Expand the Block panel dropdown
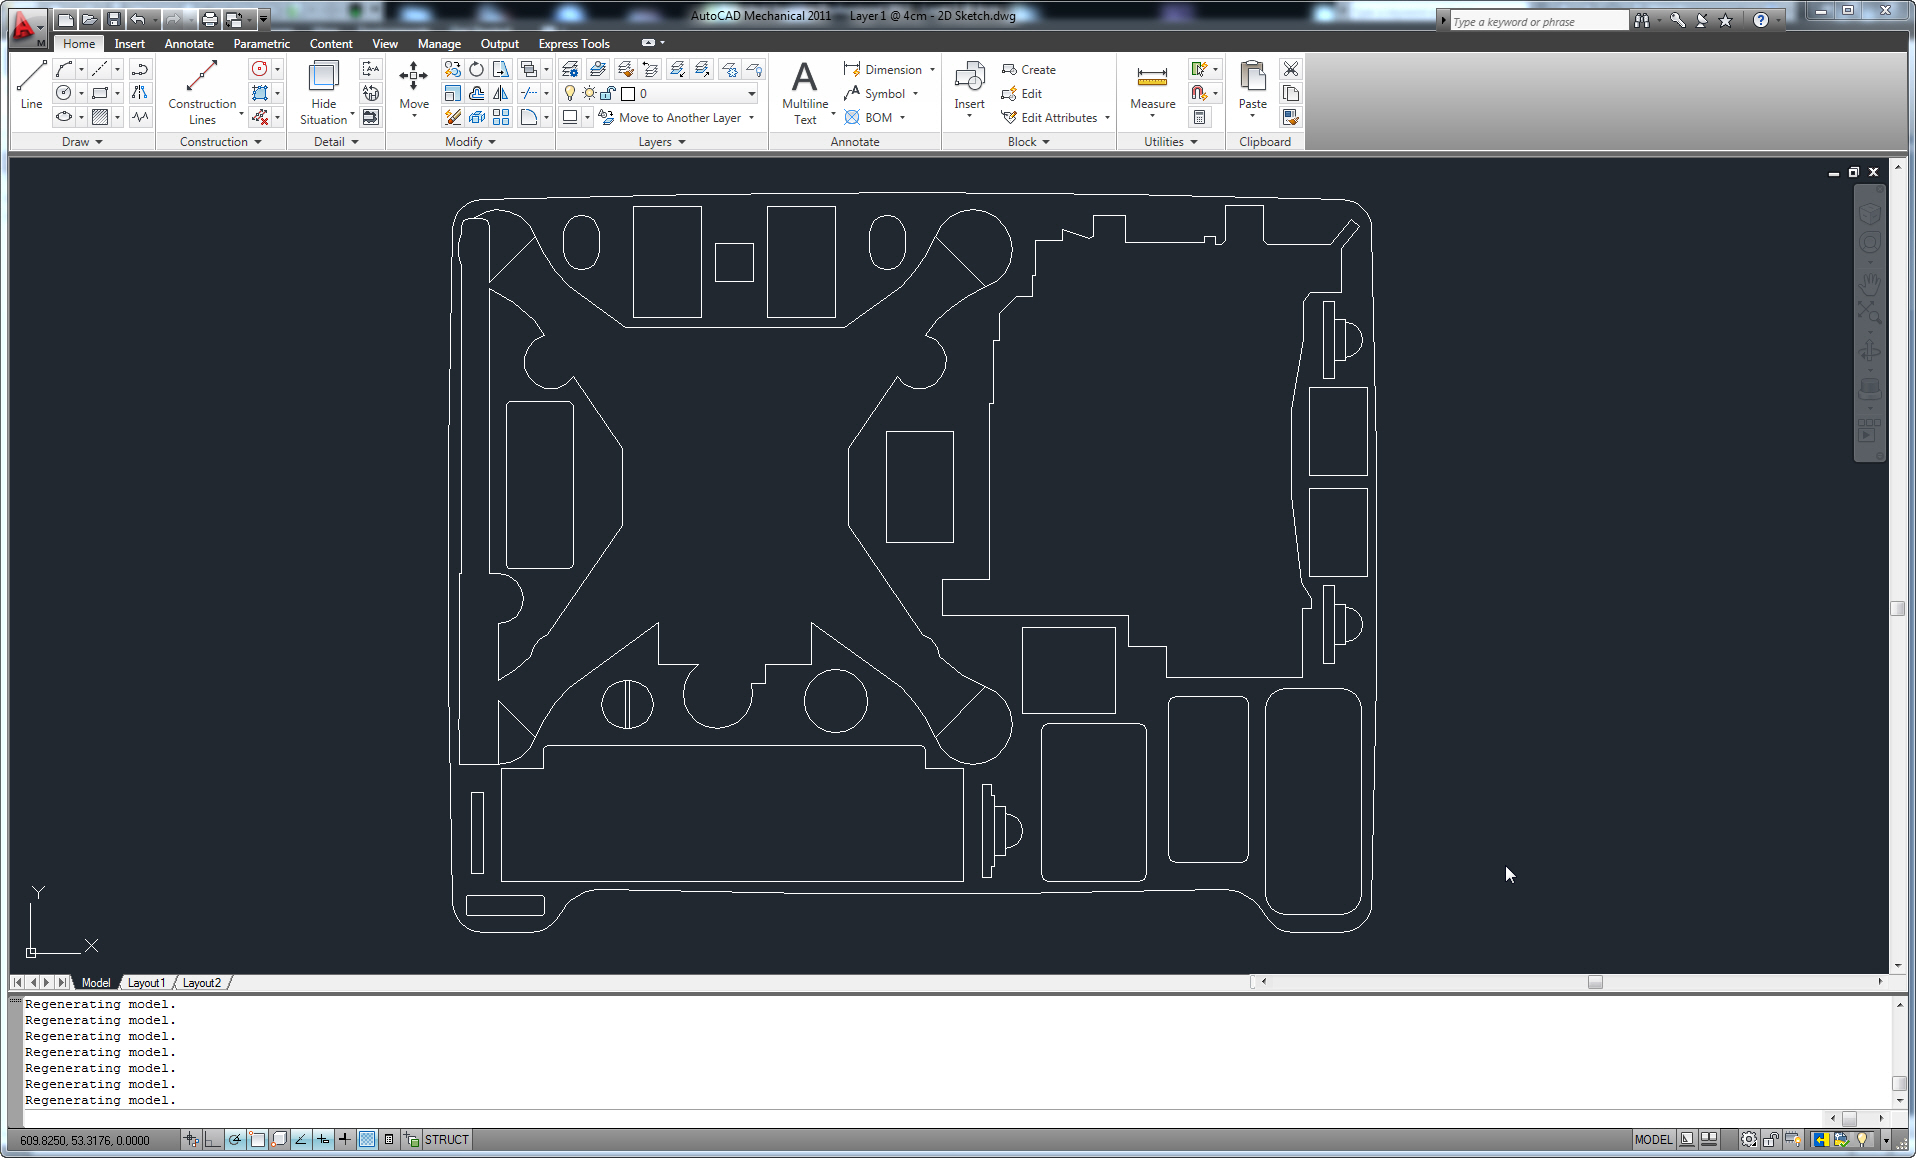Viewport: 1916px width, 1158px height. [1028, 142]
